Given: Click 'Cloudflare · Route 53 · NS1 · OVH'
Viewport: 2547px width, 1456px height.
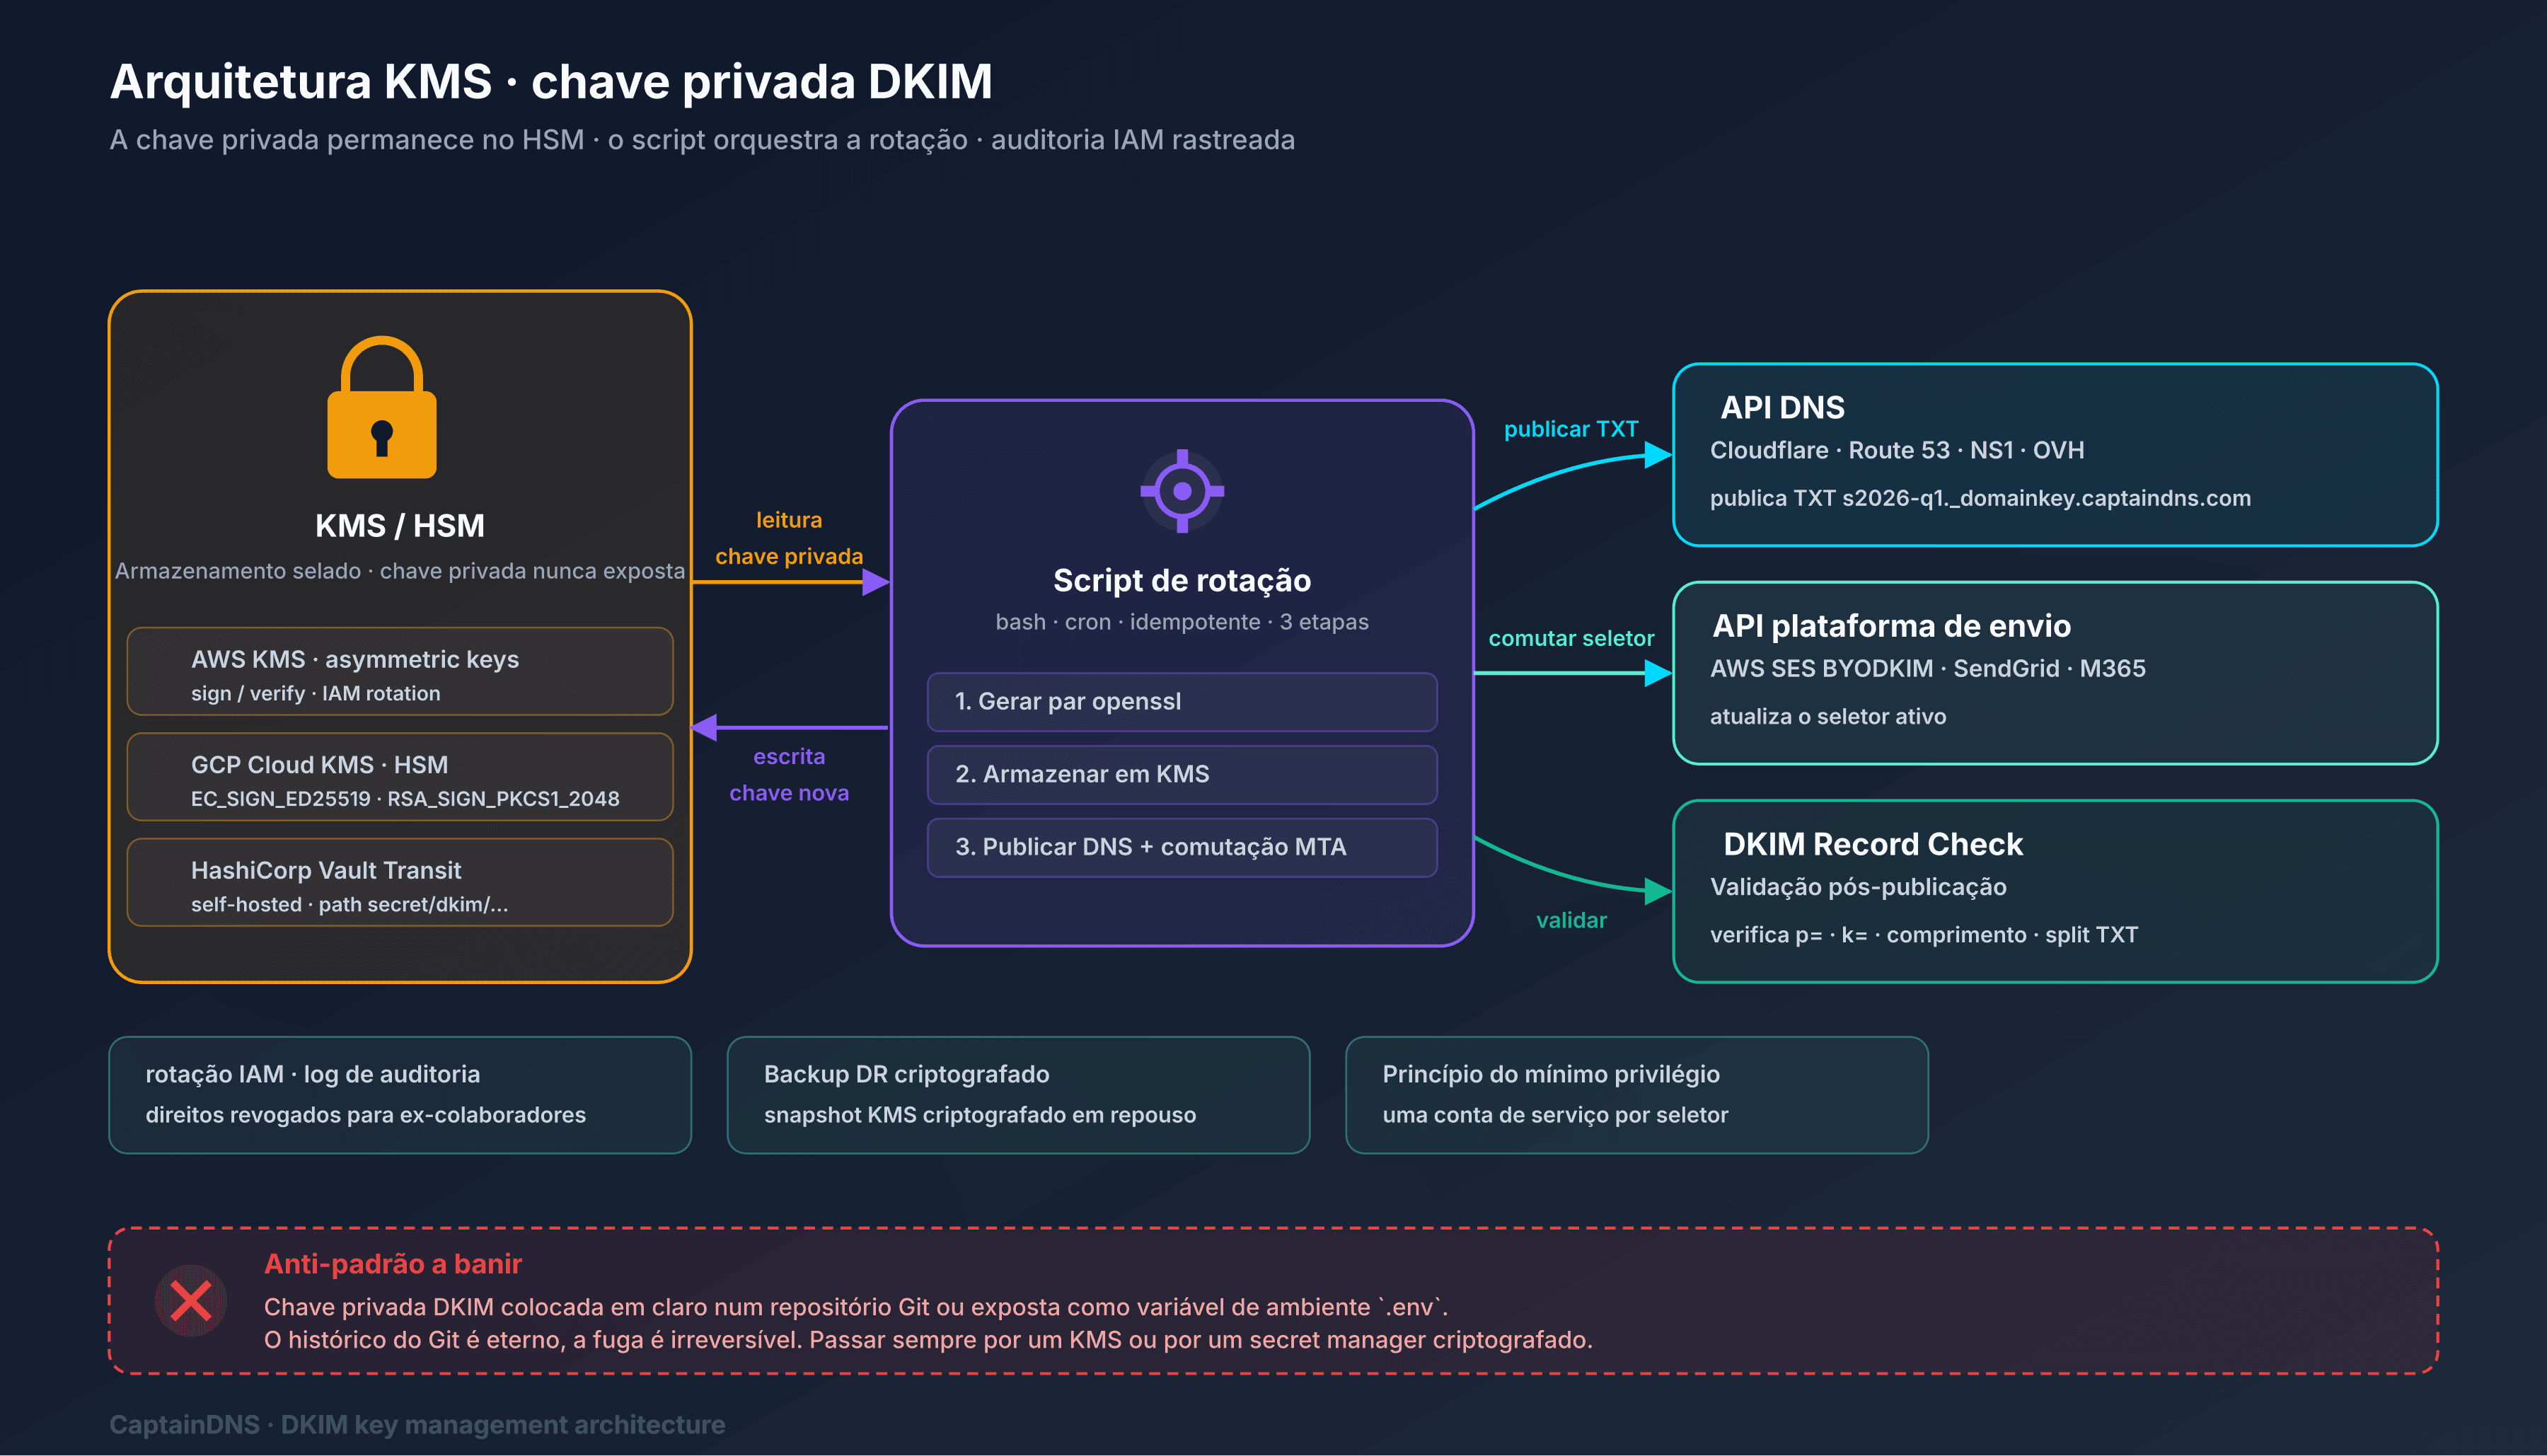Looking at the screenshot, I should [x=1897, y=451].
